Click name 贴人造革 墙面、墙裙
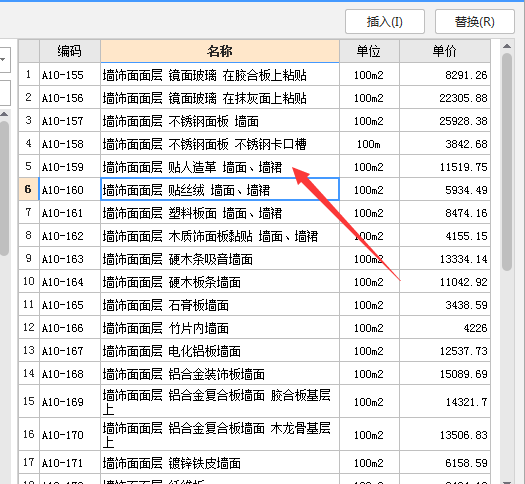 tap(220, 167)
